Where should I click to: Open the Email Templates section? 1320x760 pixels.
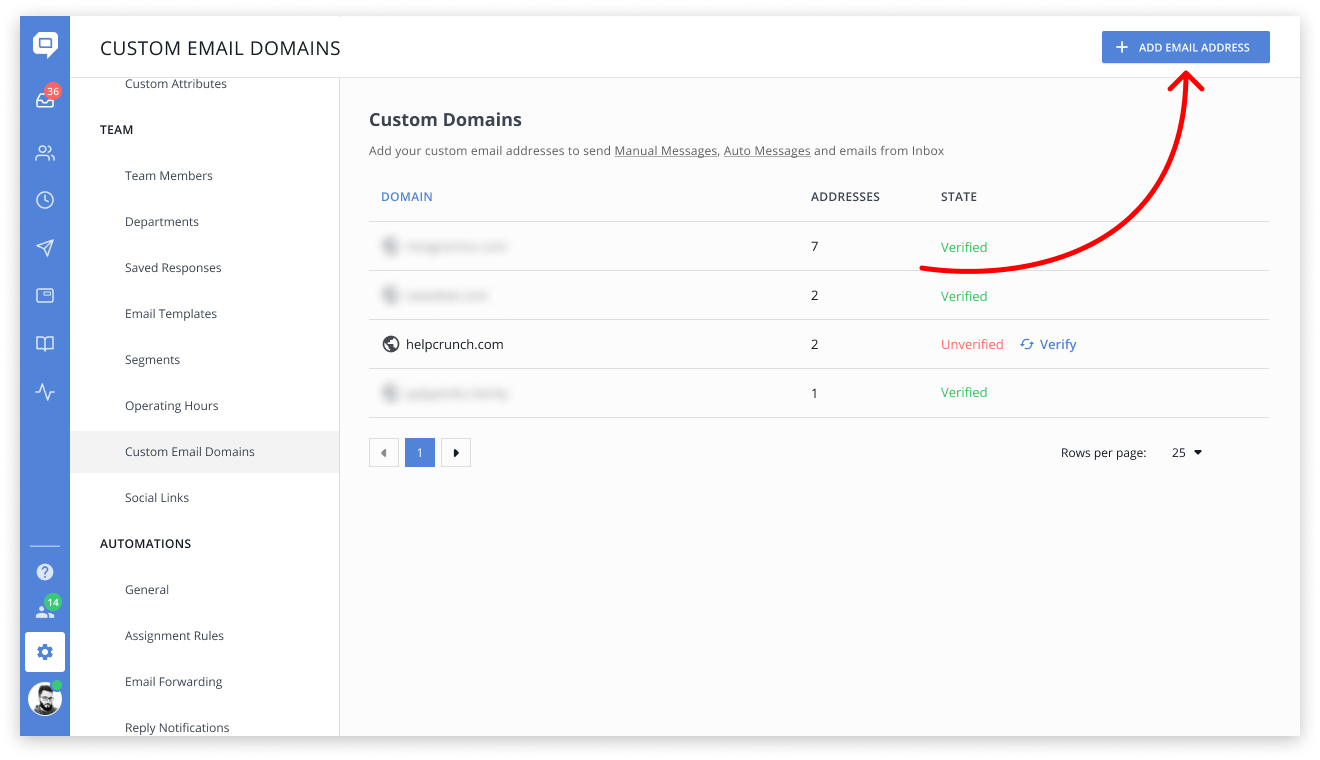(170, 313)
